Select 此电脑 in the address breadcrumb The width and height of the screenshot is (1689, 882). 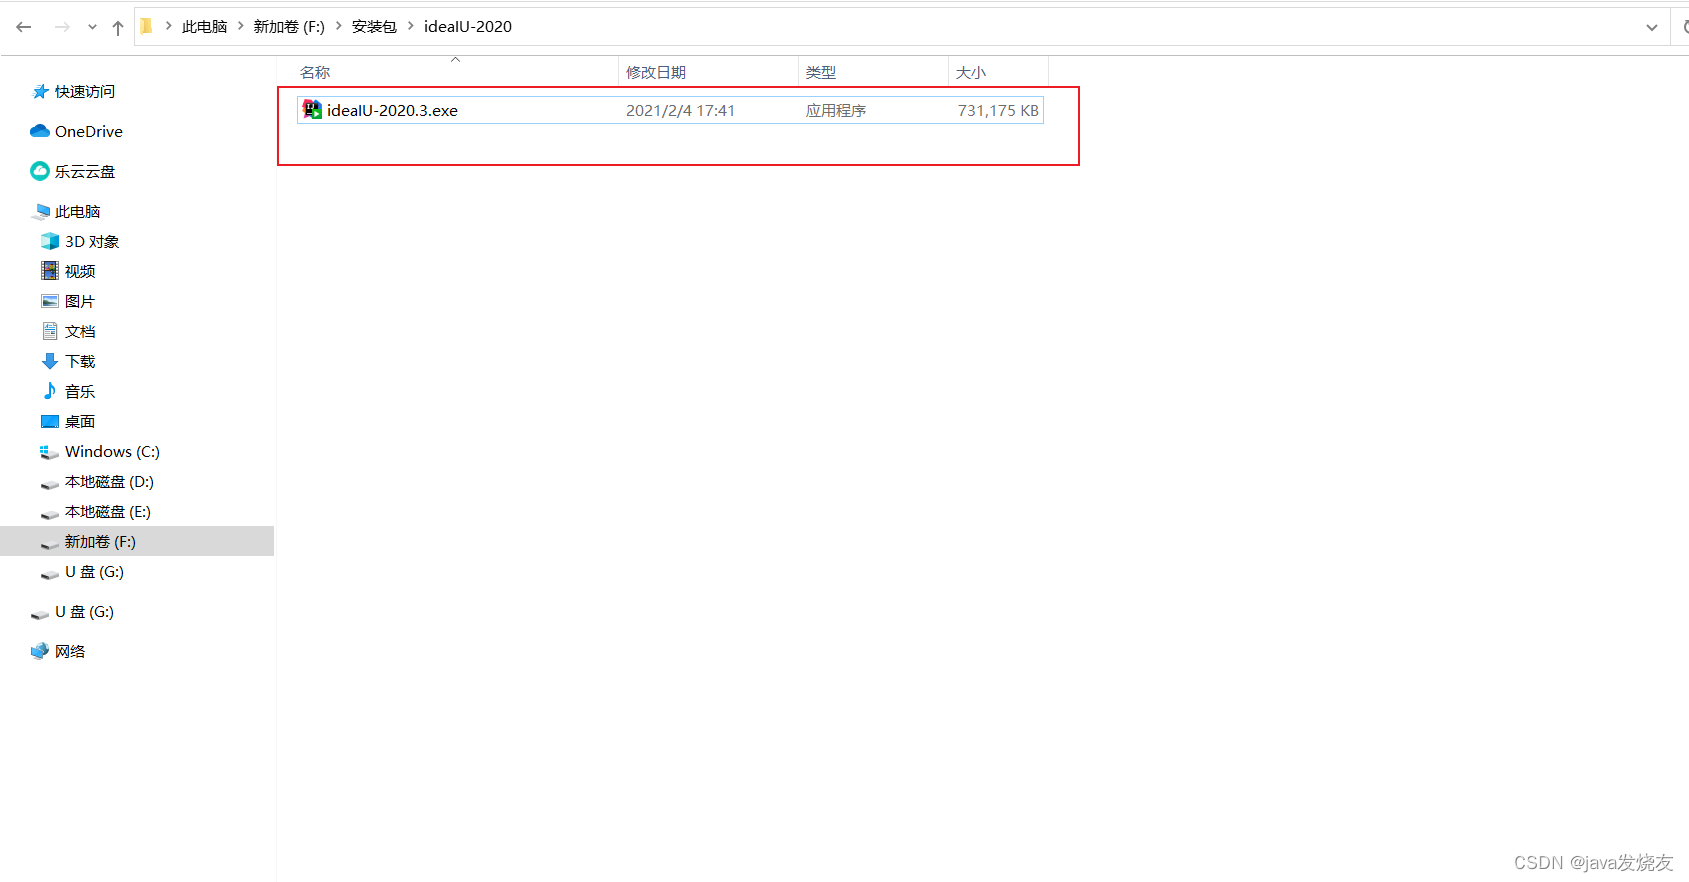[x=205, y=27]
